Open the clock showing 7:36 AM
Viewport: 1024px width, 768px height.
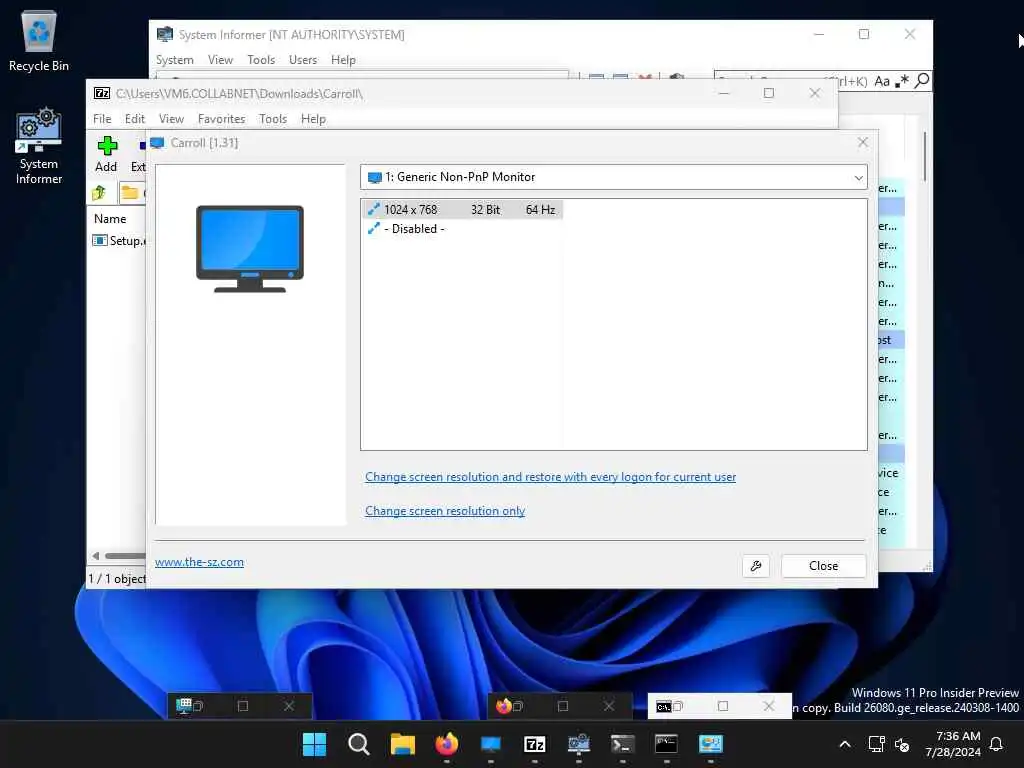click(952, 744)
